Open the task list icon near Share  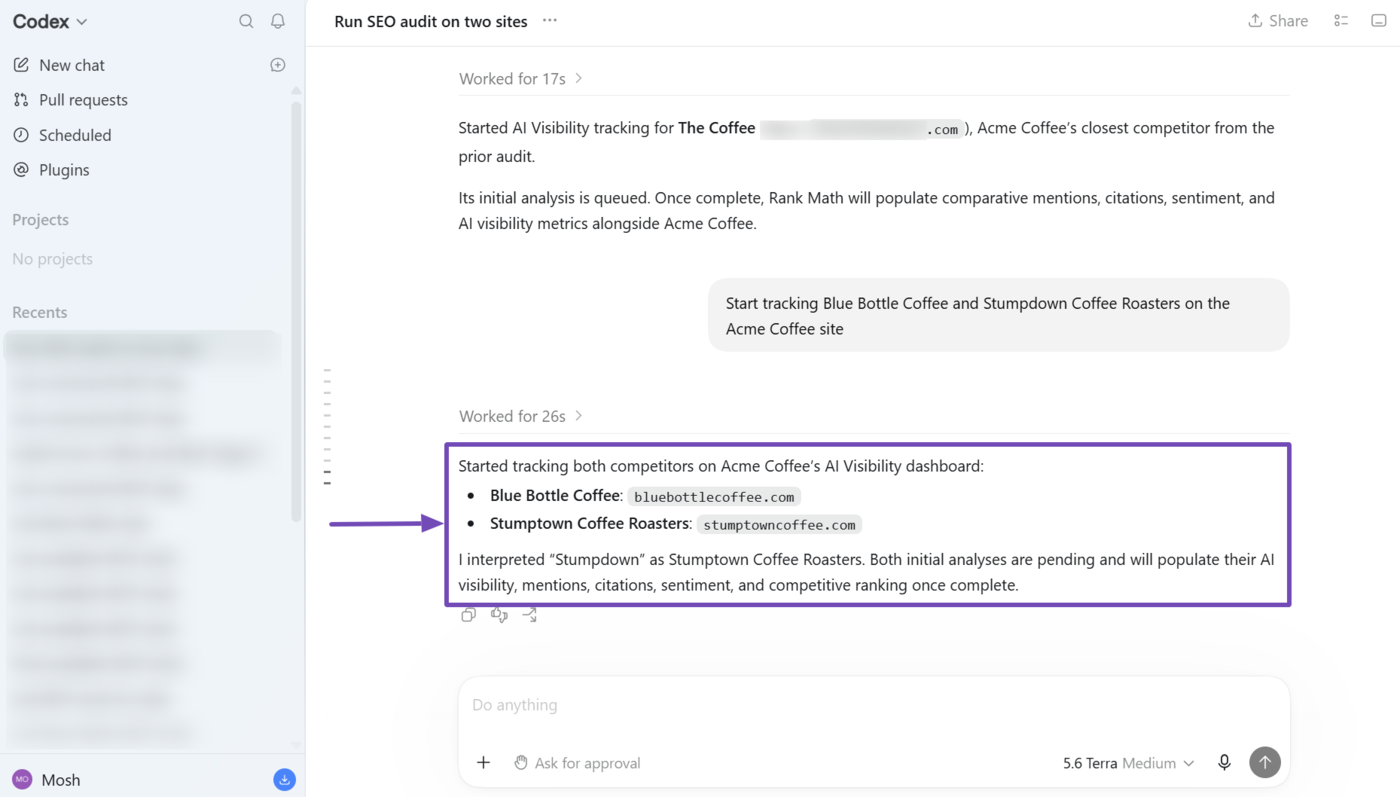1341,21
